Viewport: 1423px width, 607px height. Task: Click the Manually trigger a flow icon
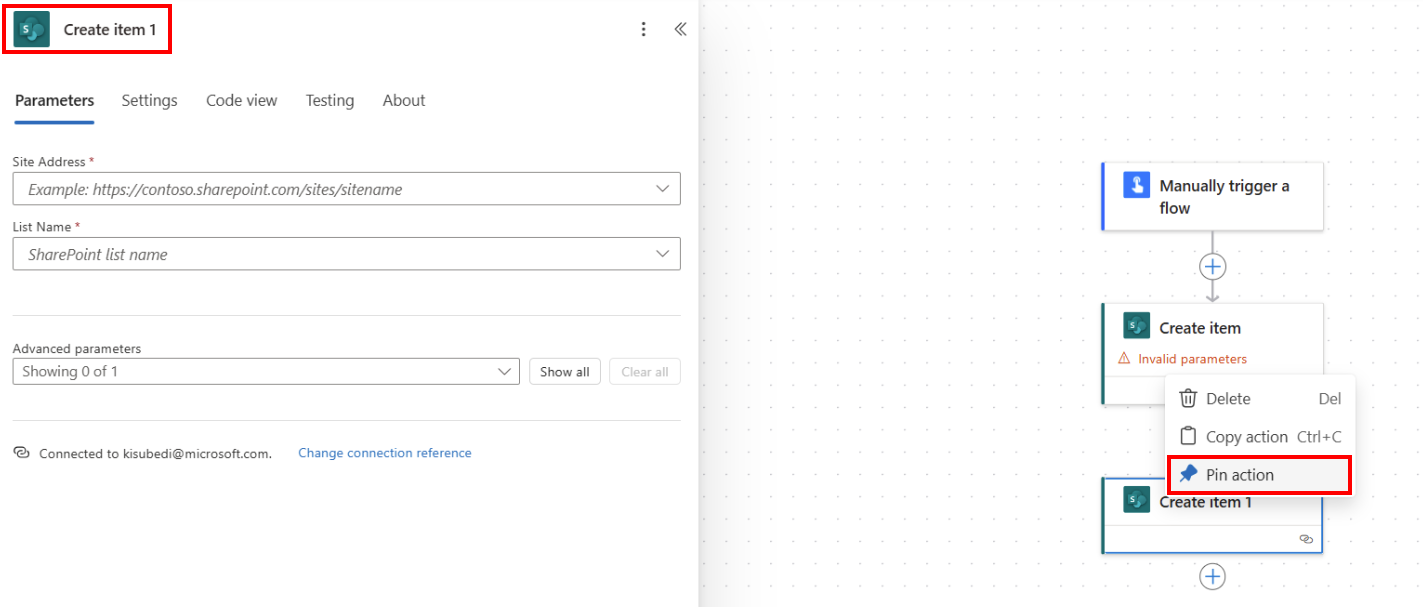(1136, 186)
